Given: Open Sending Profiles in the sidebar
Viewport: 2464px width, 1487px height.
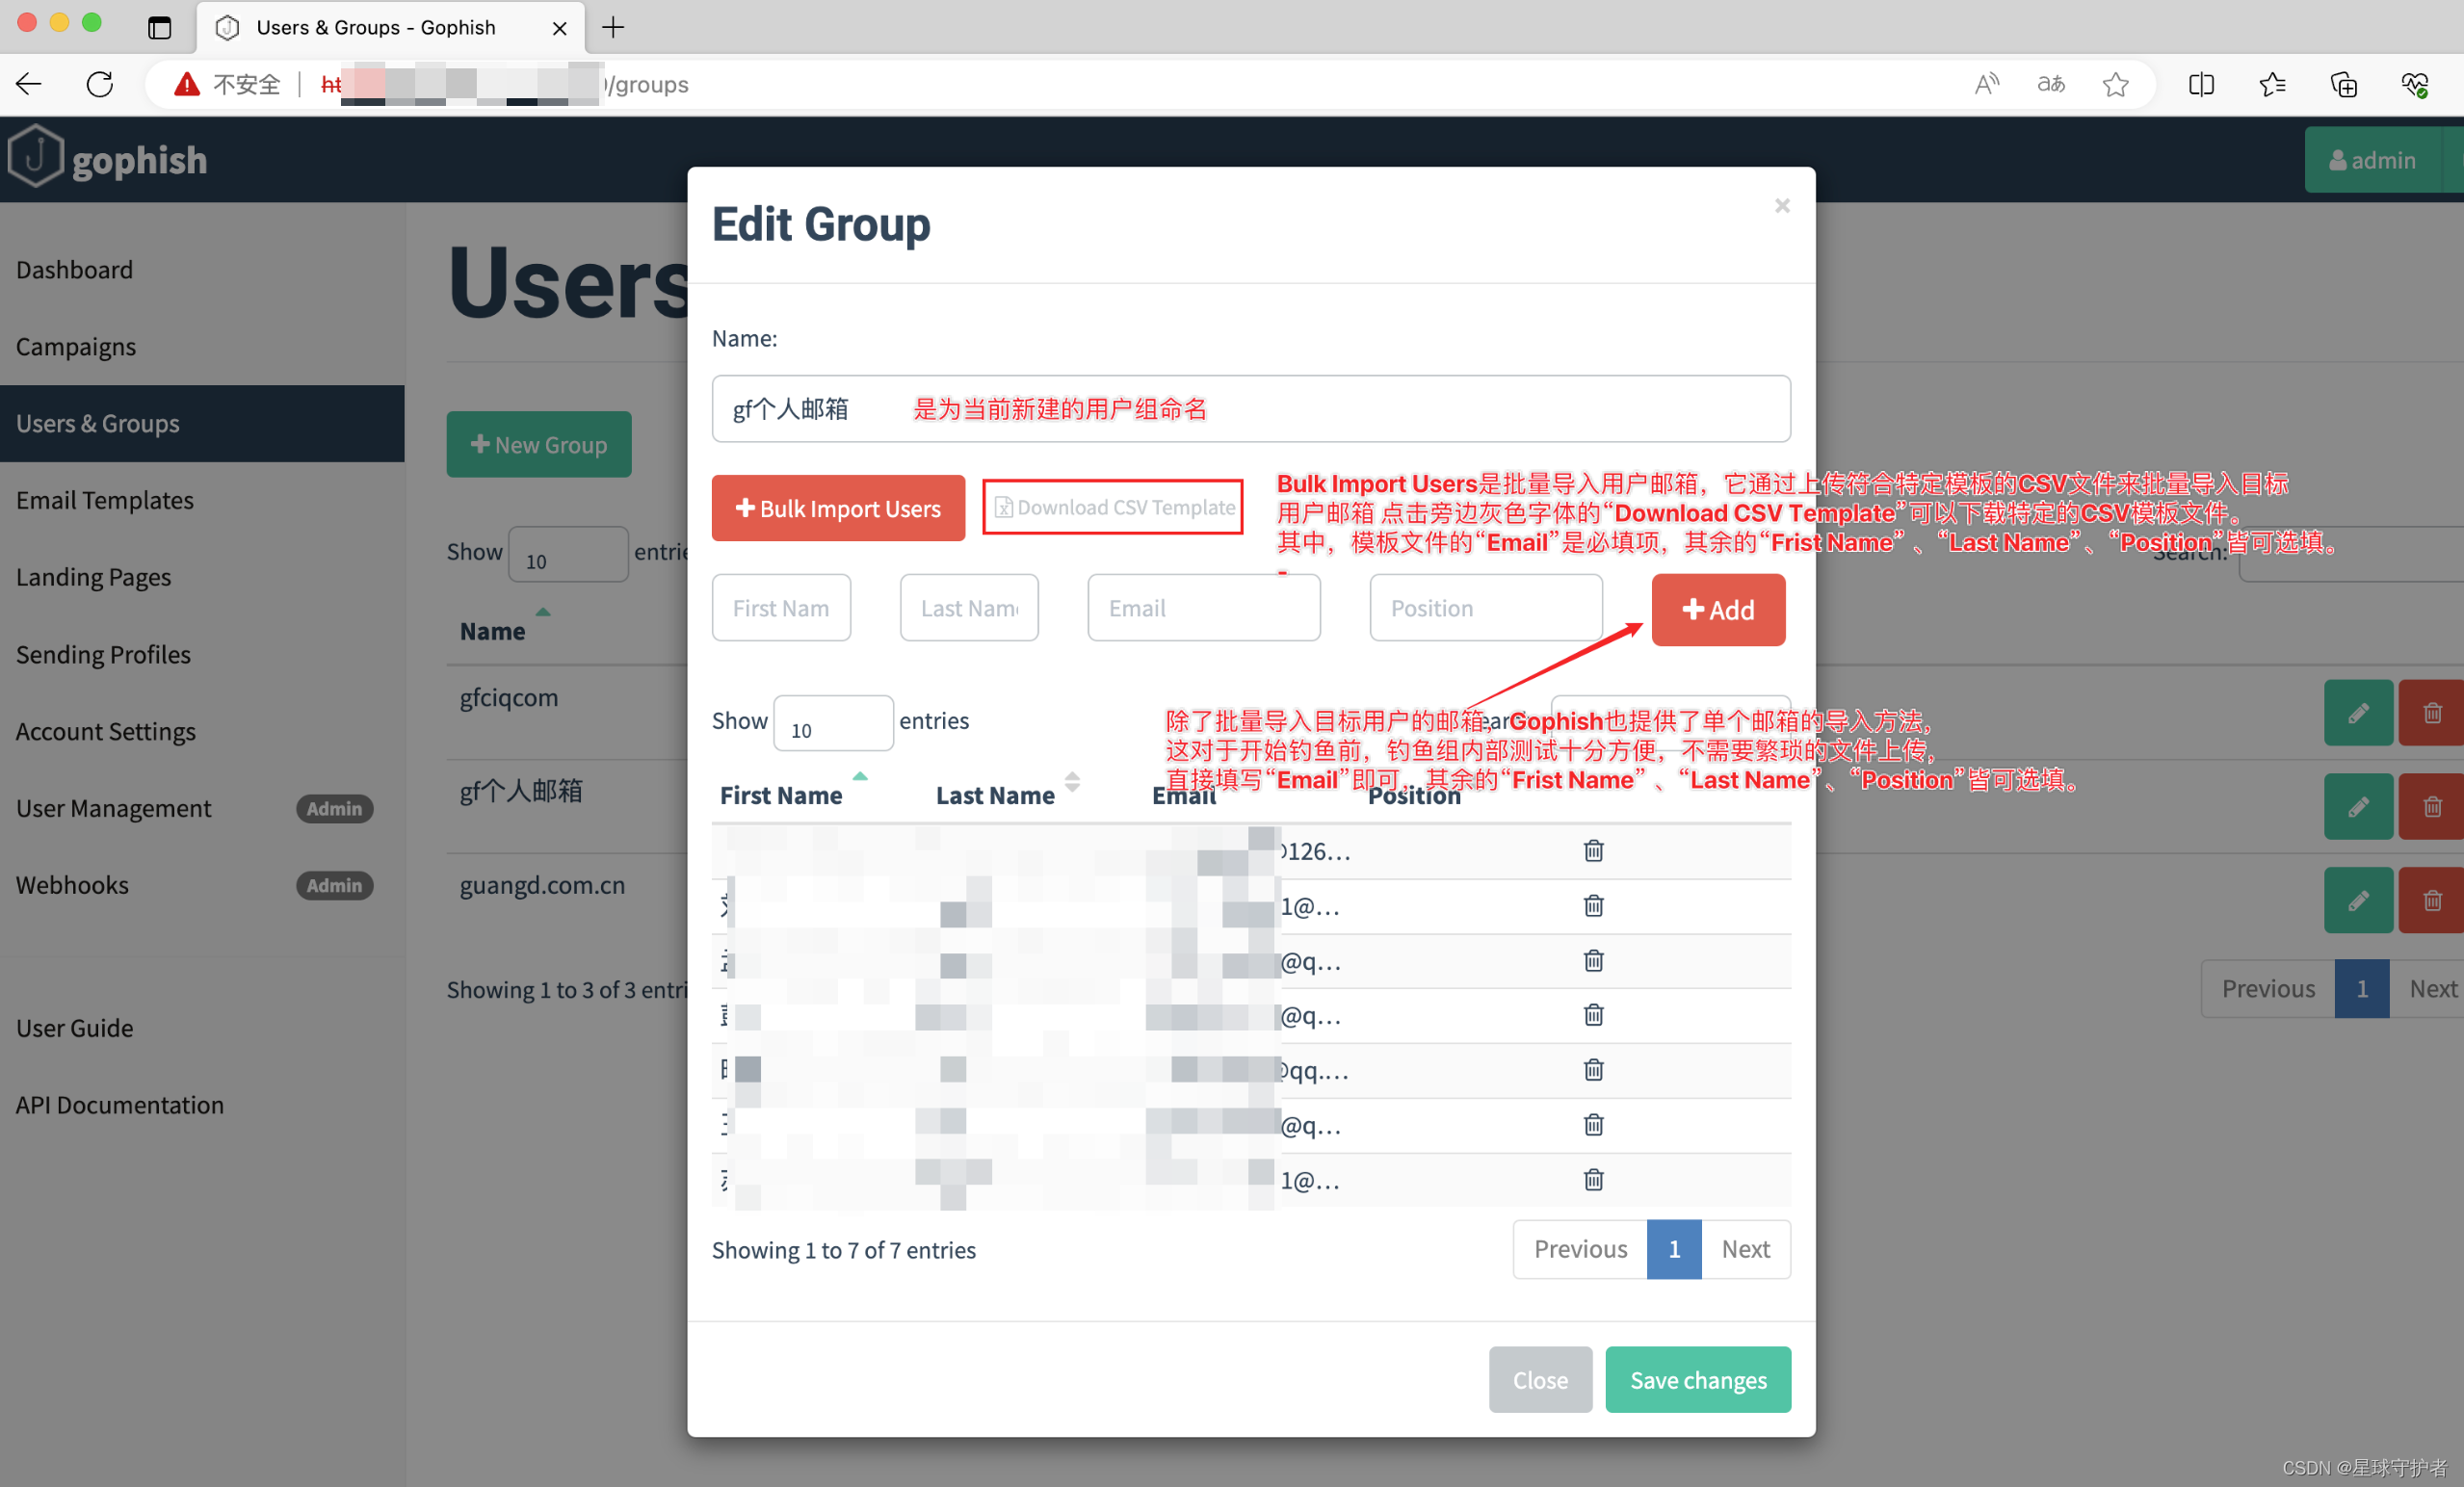Looking at the screenshot, I should [103, 654].
